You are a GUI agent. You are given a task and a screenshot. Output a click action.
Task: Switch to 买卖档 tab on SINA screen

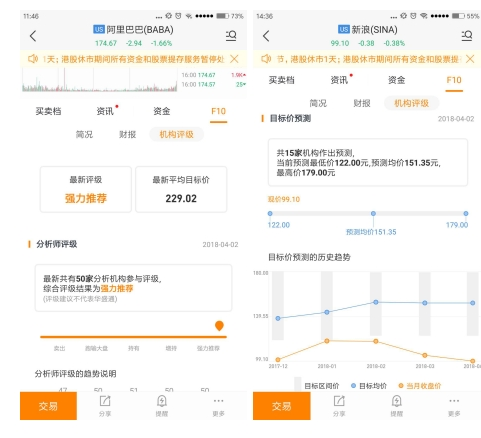pos(282,80)
